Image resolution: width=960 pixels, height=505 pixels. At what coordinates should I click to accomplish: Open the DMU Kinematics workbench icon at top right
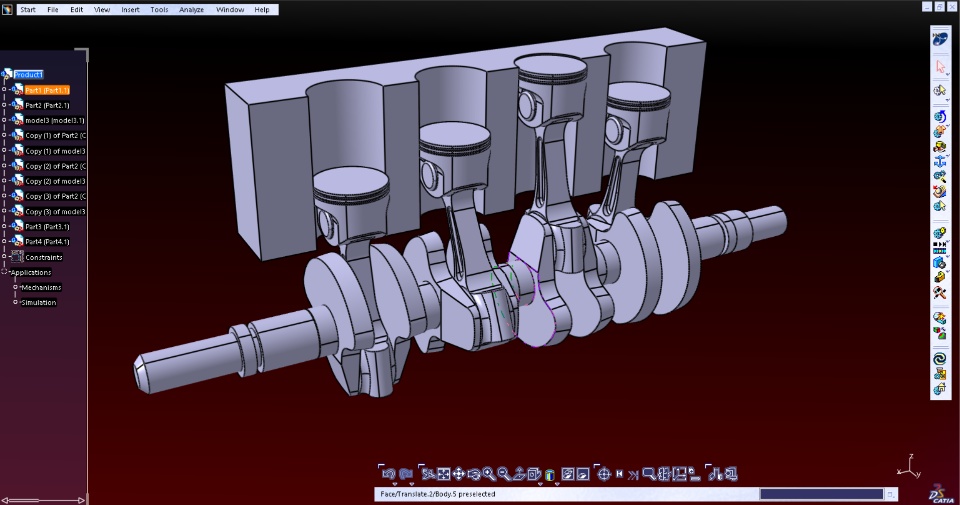pyautogui.click(x=940, y=39)
